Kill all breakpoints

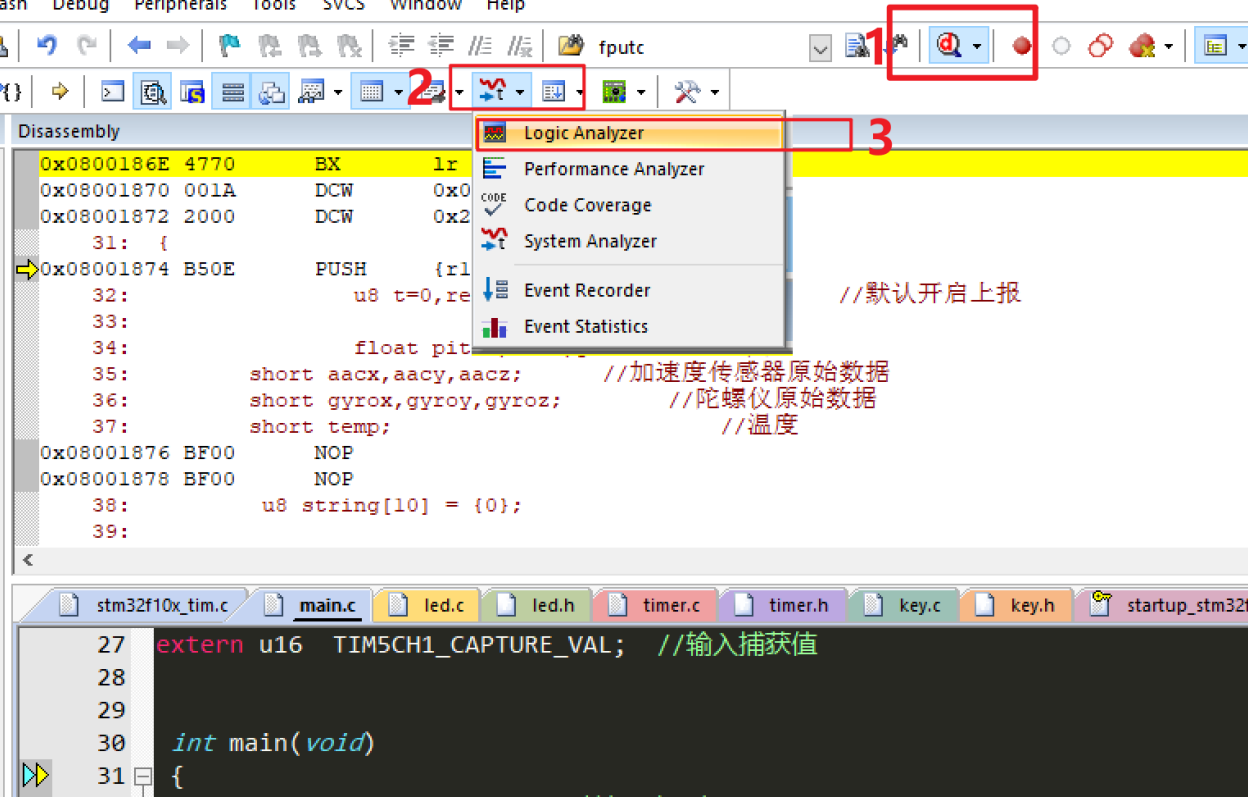tap(1141, 46)
